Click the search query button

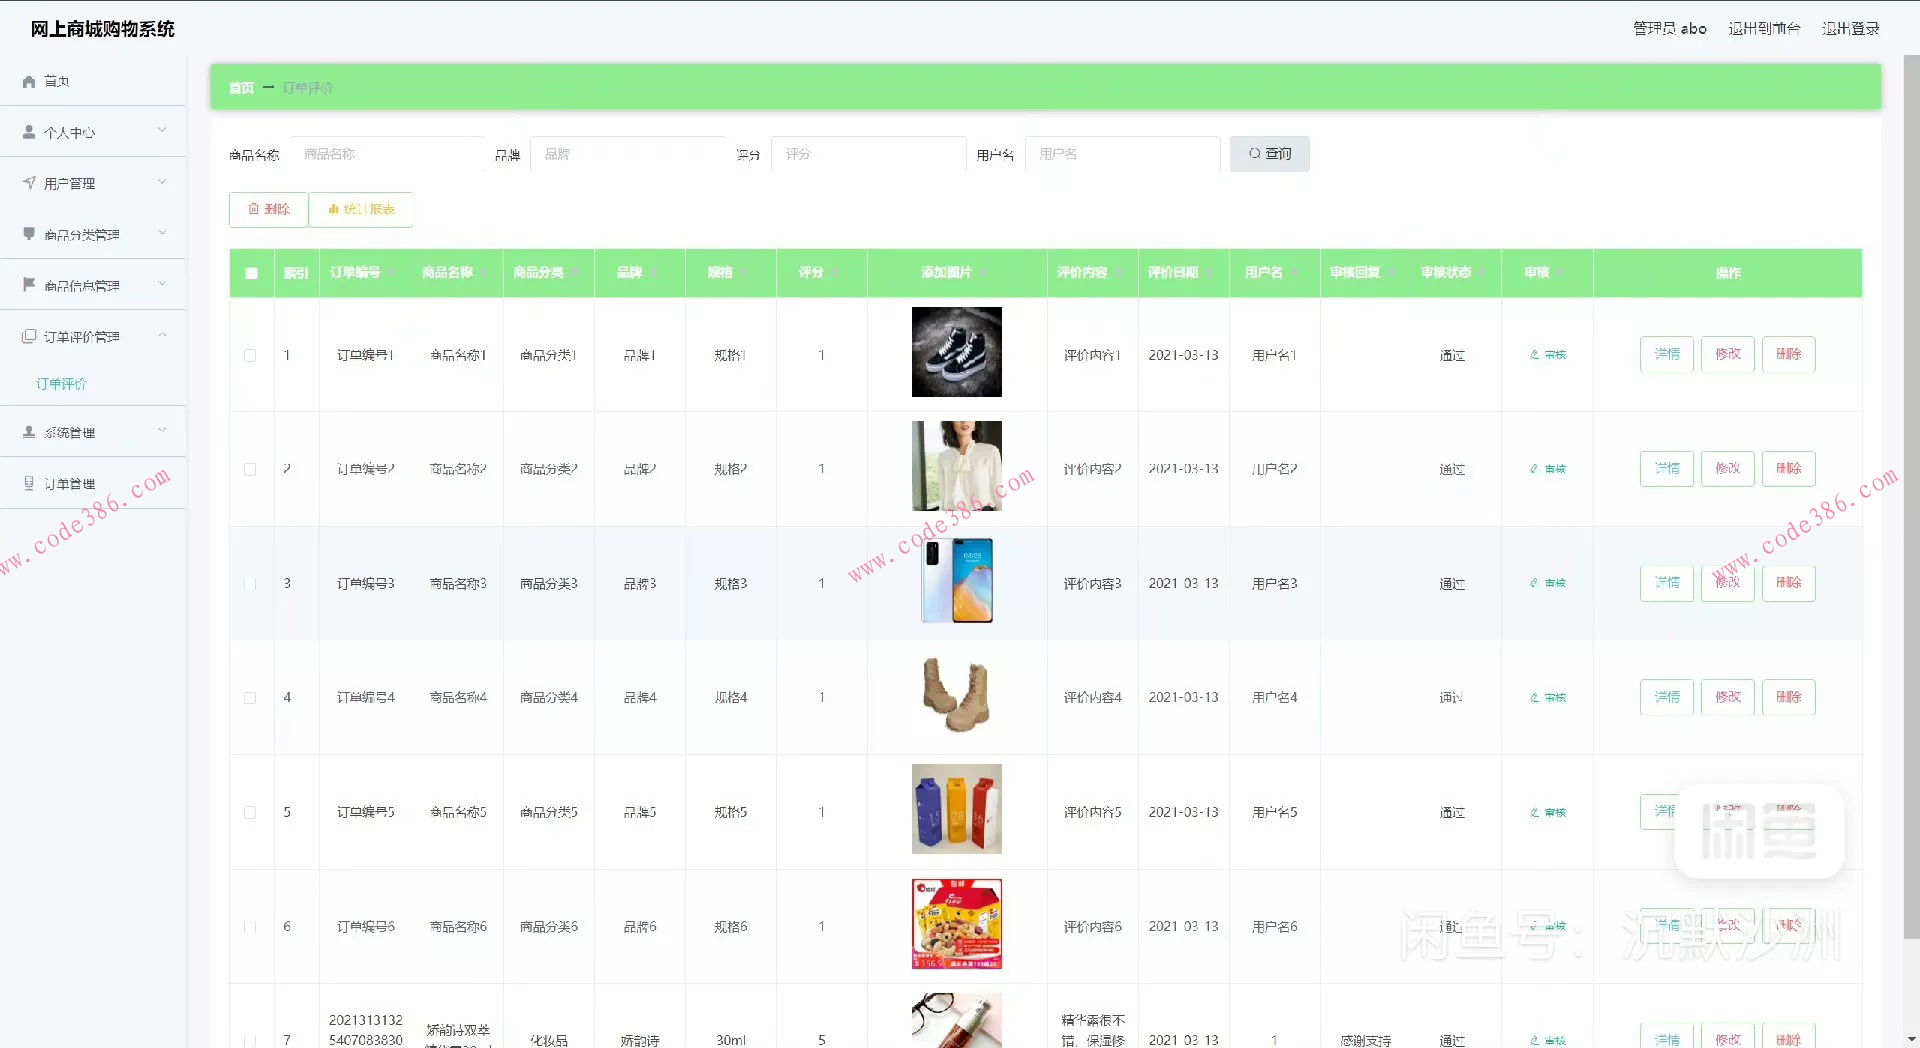(x=1269, y=154)
